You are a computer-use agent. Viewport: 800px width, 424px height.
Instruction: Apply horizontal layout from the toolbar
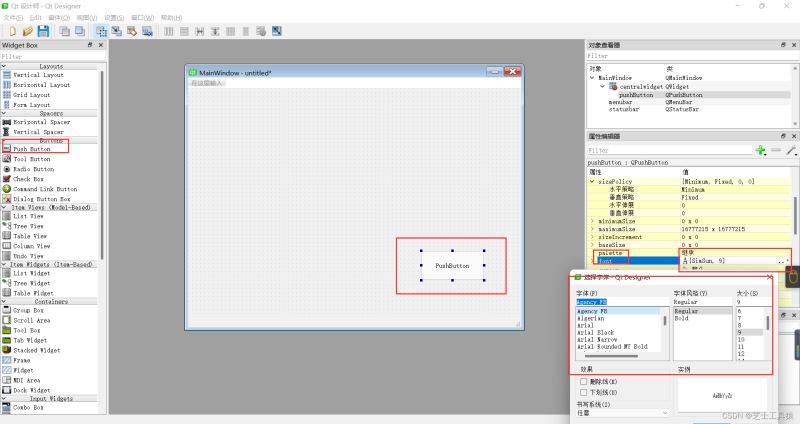click(x=169, y=31)
